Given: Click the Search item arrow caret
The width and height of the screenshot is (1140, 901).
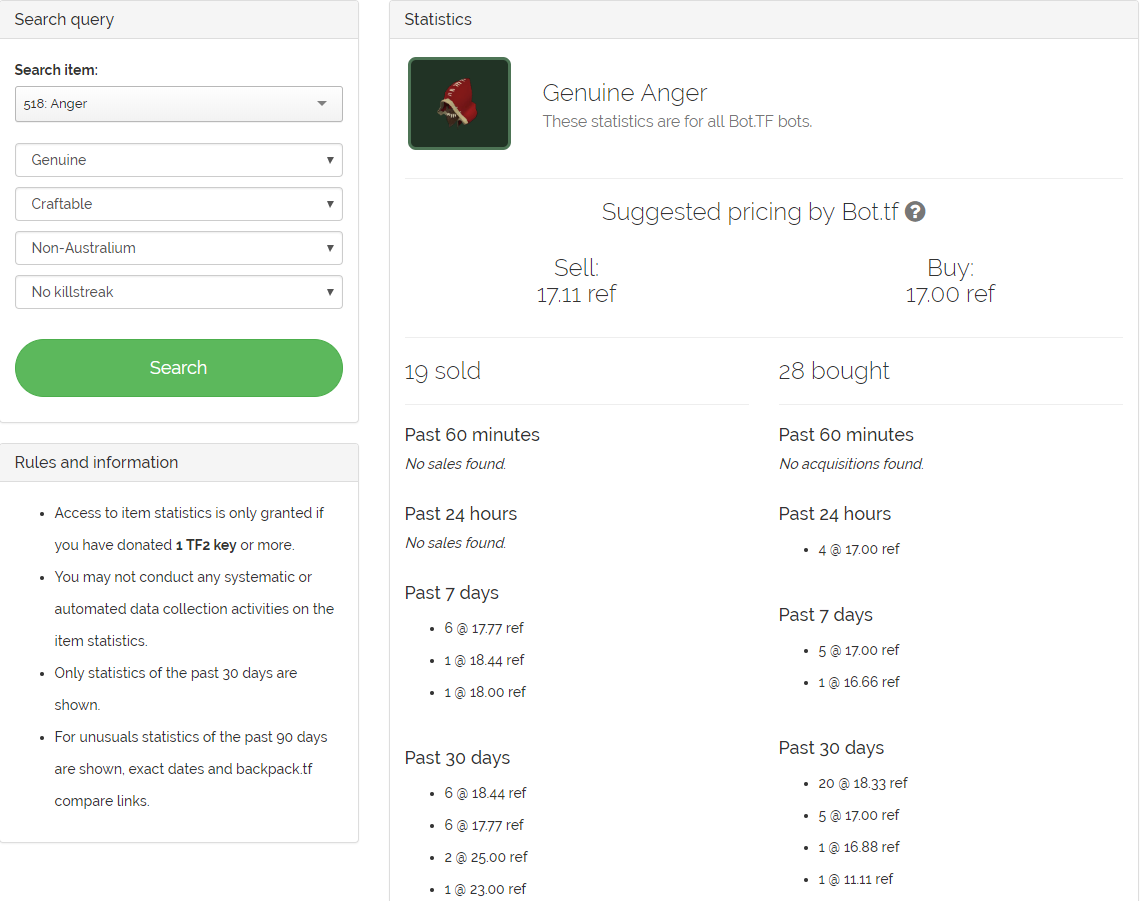Looking at the screenshot, I should pyautogui.click(x=322, y=104).
